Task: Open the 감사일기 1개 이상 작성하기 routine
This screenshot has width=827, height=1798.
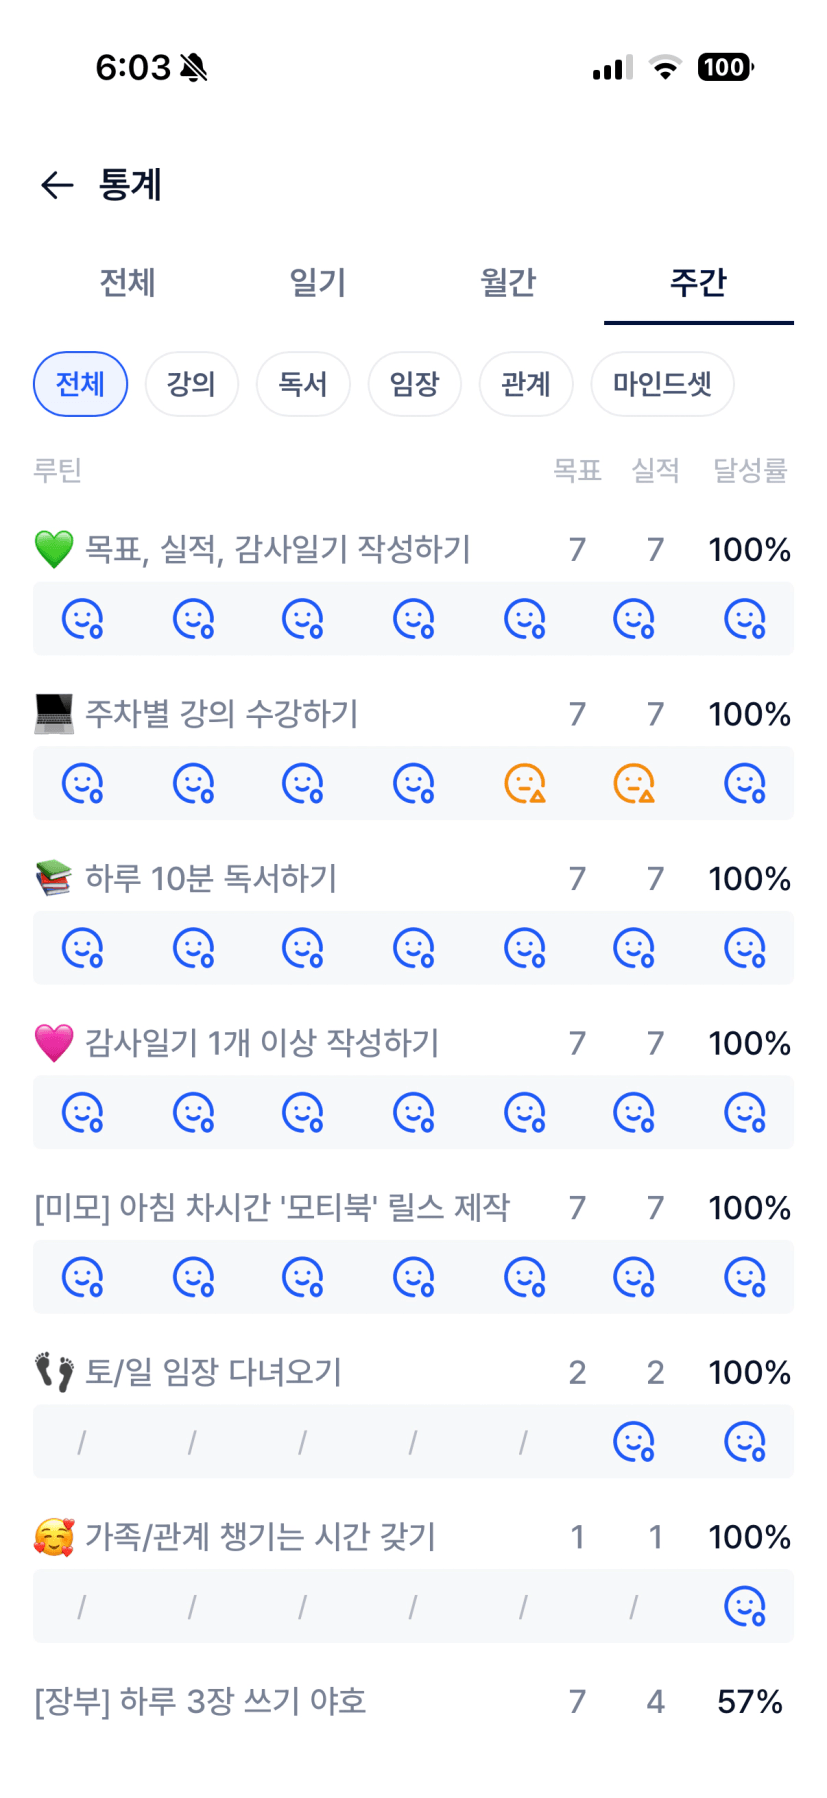Action: (x=262, y=1043)
